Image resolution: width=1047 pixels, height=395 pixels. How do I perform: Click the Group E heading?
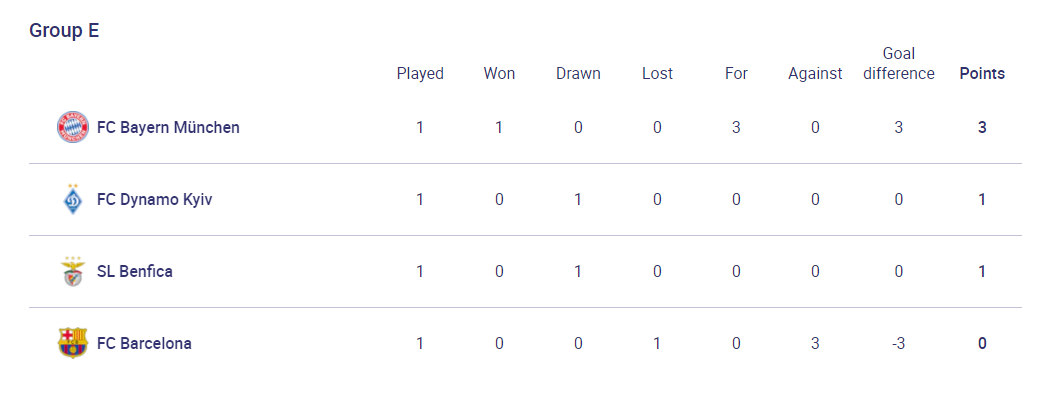(64, 31)
